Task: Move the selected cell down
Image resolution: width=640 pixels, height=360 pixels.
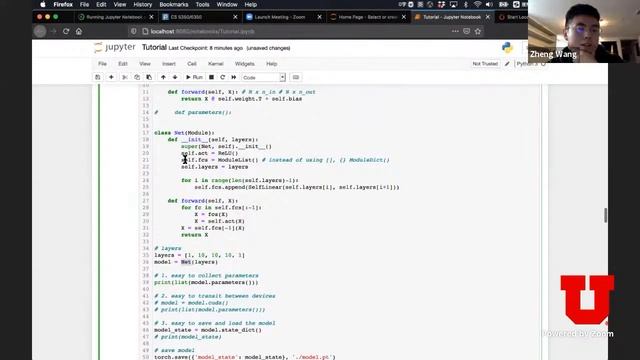Action: pos(175,77)
